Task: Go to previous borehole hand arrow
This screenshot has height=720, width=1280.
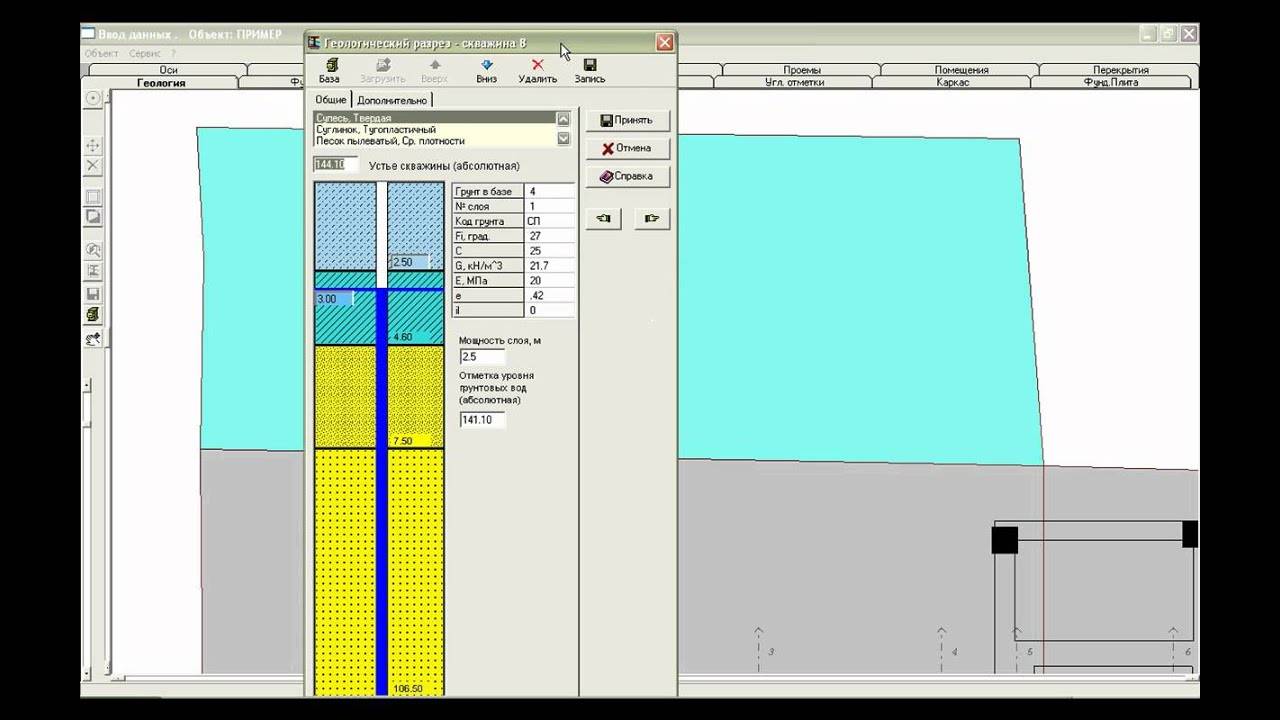Action: click(x=603, y=218)
